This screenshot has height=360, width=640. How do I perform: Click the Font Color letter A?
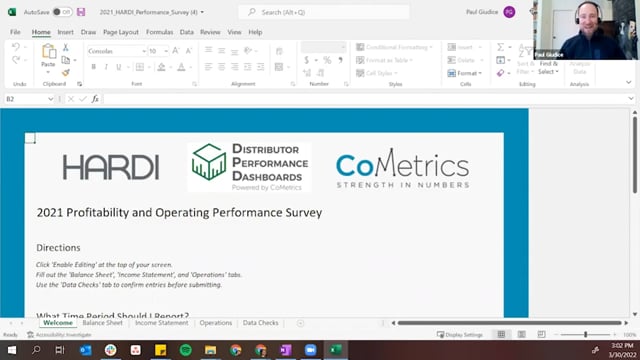click(181, 67)
